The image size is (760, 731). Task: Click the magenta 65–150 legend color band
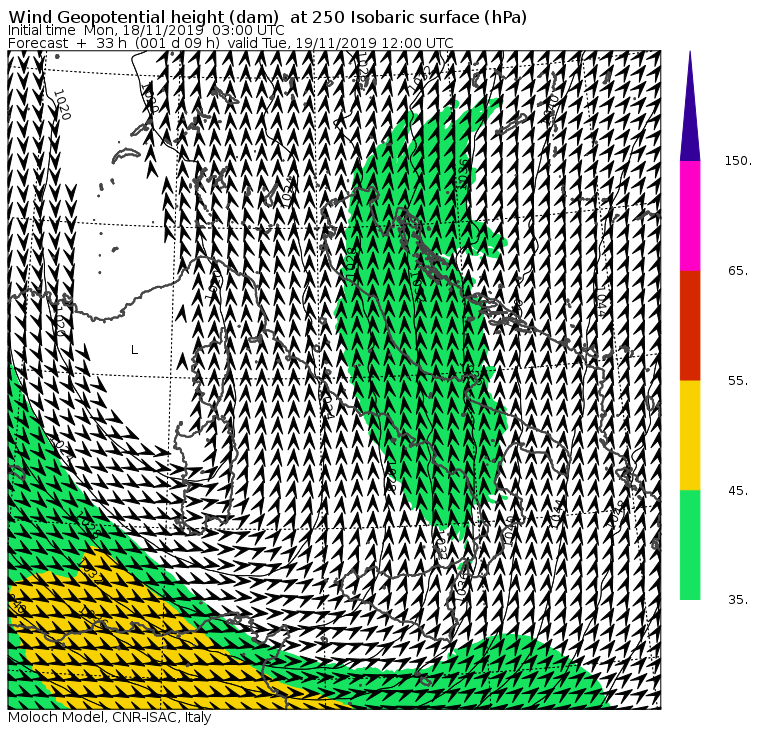pos(690,216)
